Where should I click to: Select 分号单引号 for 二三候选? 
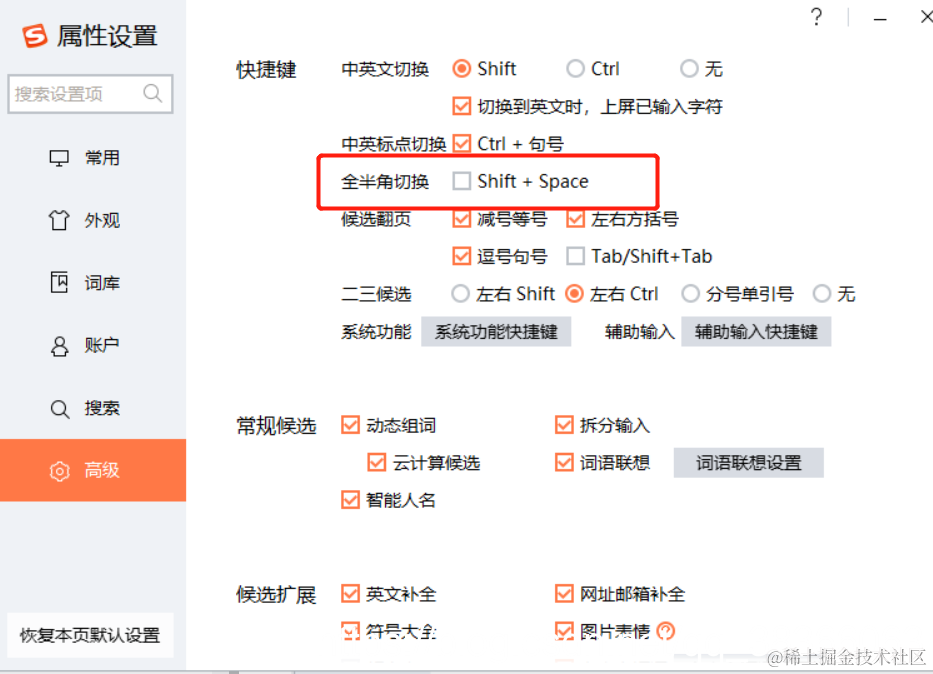[690, 294]
